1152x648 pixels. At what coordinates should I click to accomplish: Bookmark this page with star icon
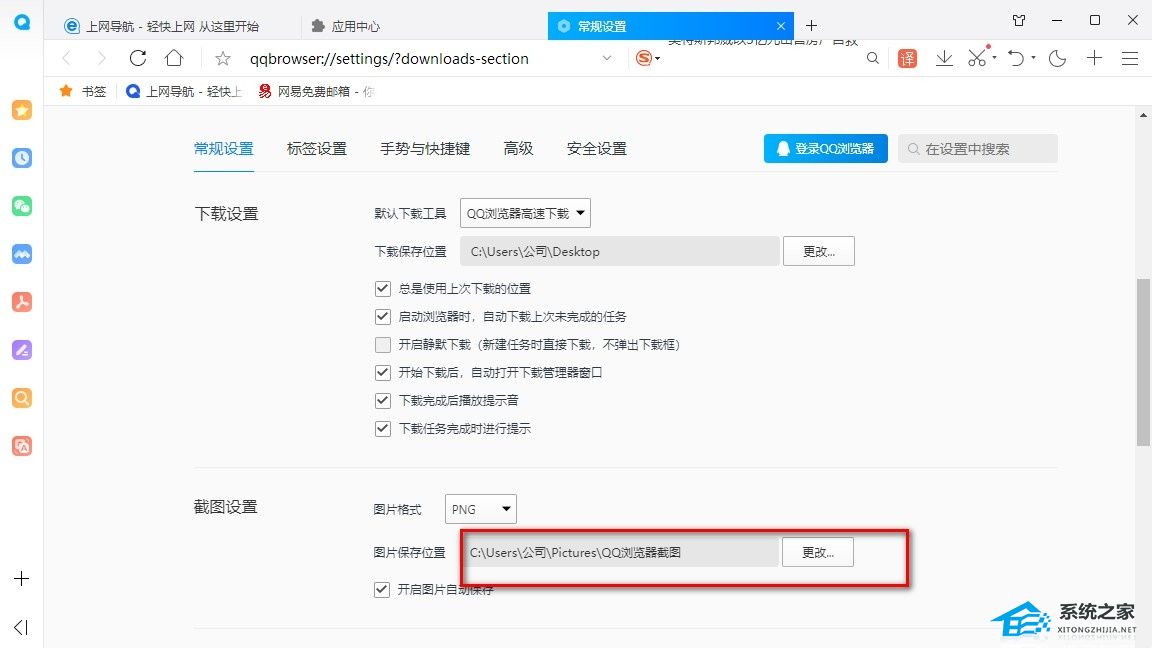pos(223,59)
